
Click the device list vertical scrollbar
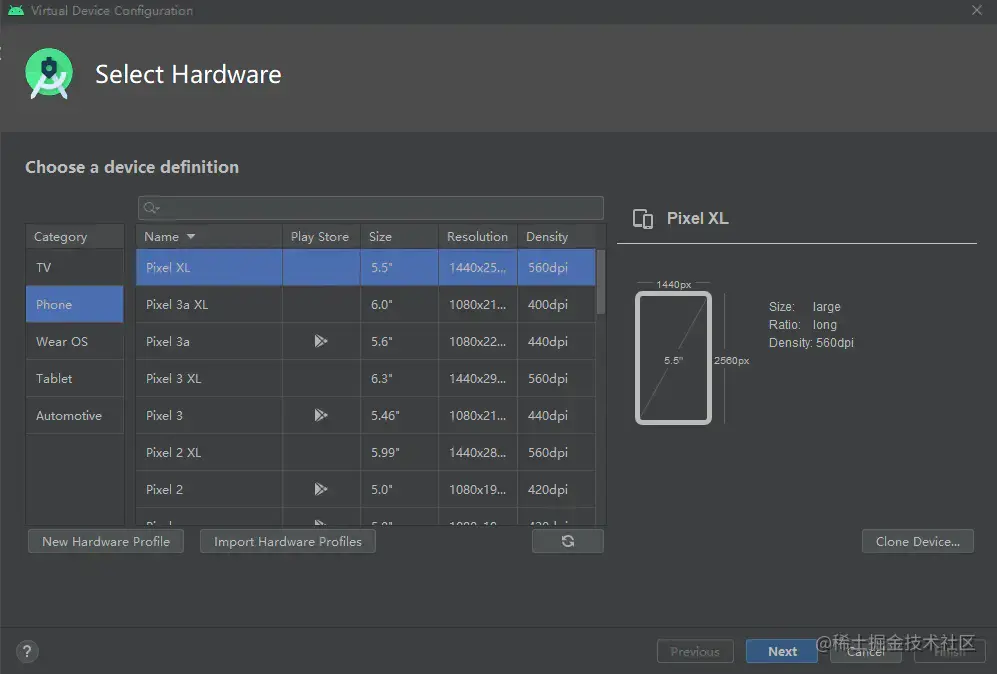coord(601,282)
